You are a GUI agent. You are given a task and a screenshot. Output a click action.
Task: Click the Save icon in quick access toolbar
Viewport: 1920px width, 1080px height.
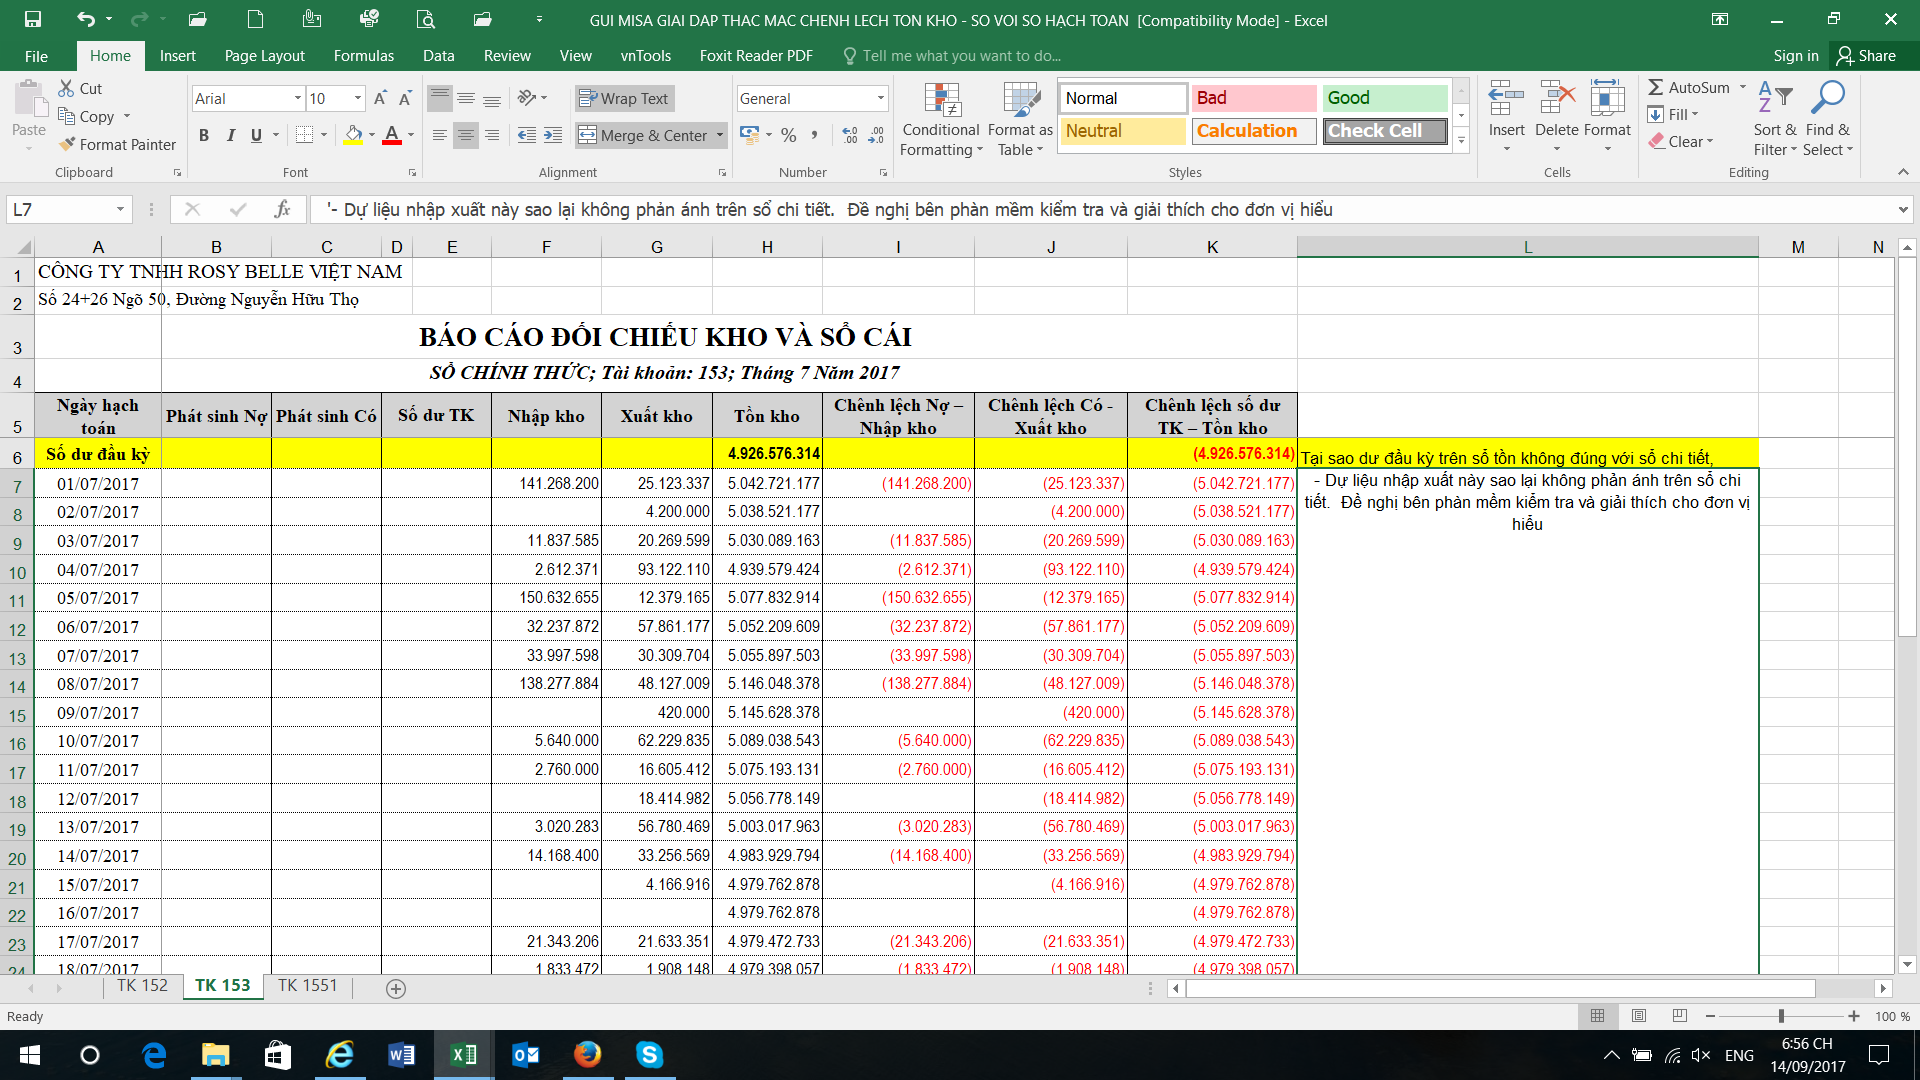33,19
